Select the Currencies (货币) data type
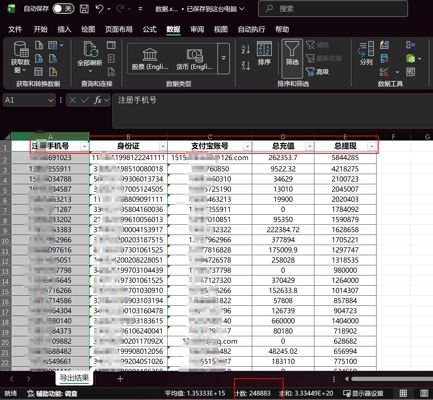Screen dimensions: 433x400 click(194, 59)
